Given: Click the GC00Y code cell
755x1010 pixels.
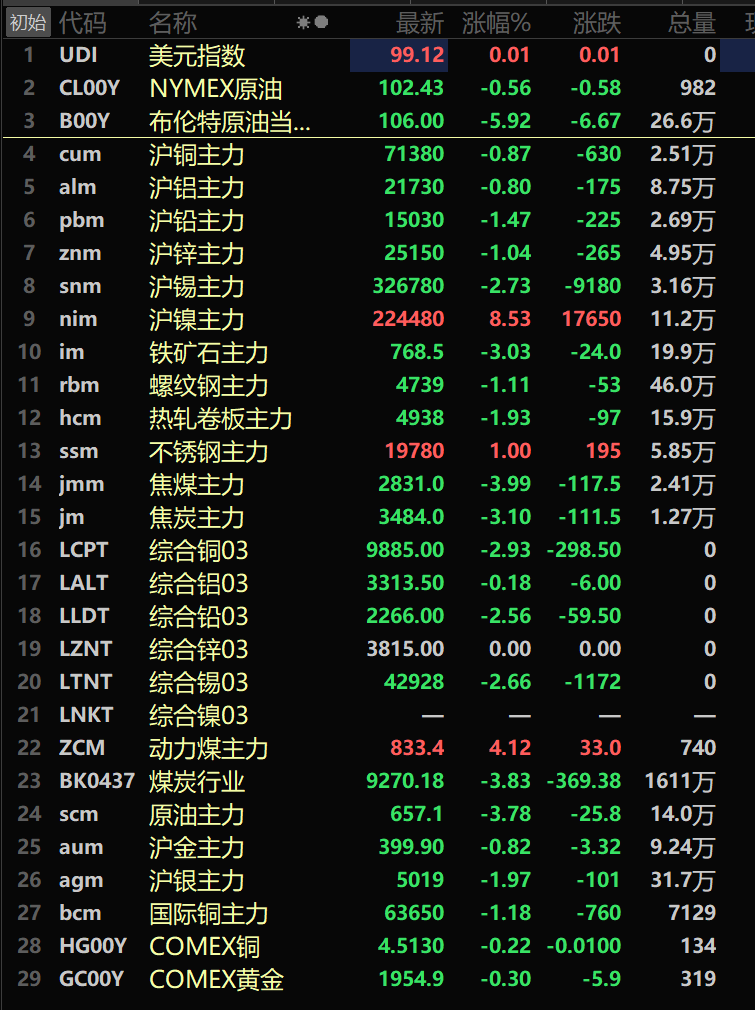Looking at the screenshot, I should tap(91, 979).
